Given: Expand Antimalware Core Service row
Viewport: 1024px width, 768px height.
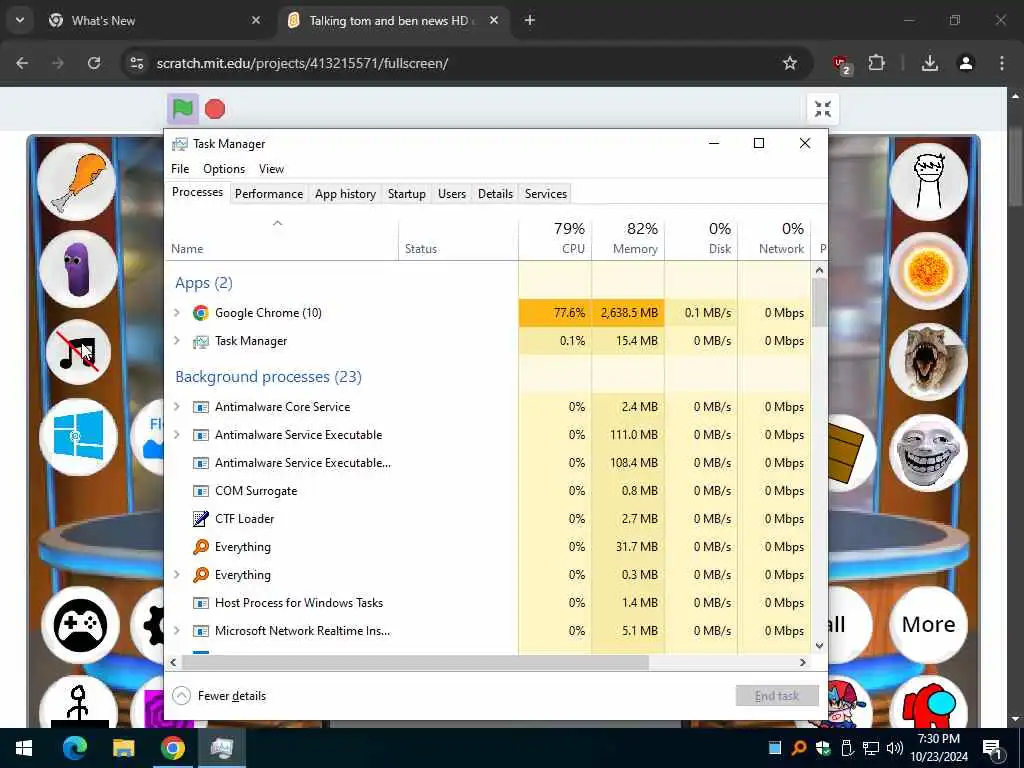Looking at the screenshot, I should [x=177, y=406].
